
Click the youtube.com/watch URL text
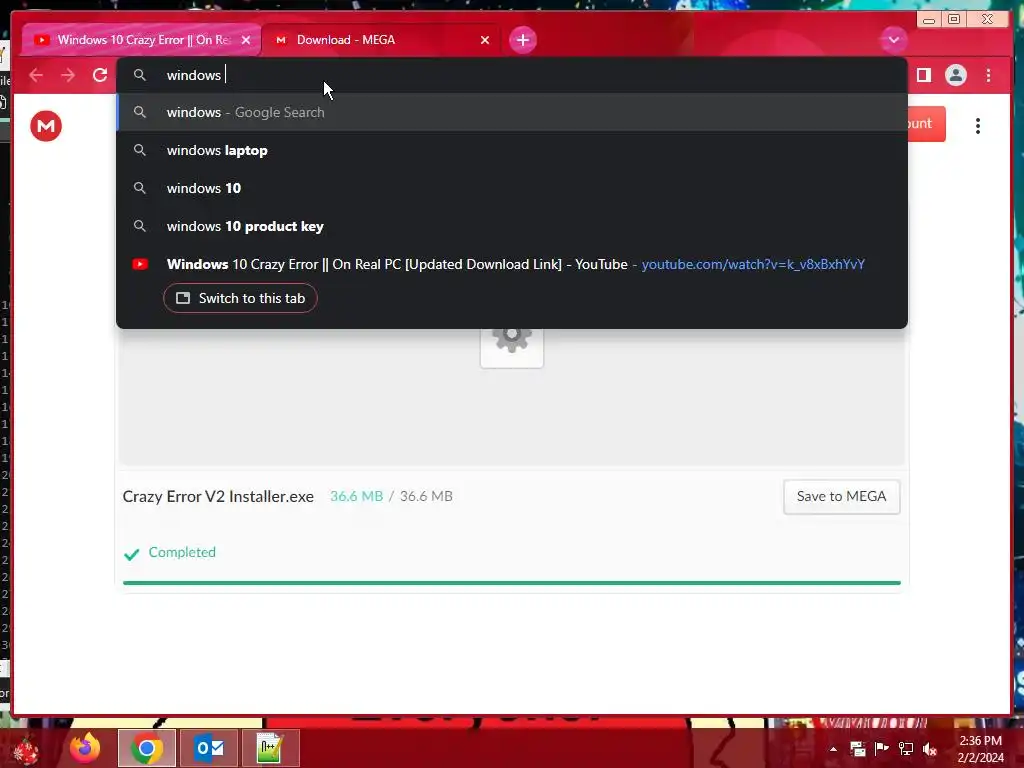click(753, 264)
